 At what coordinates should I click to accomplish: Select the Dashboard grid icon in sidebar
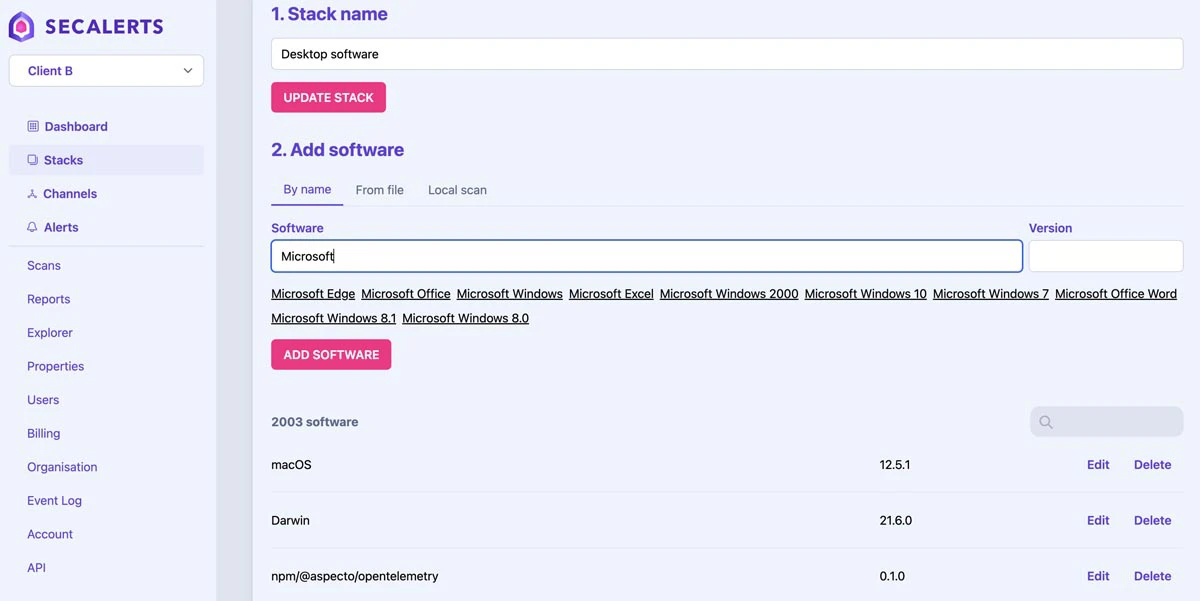coord(31,126)
